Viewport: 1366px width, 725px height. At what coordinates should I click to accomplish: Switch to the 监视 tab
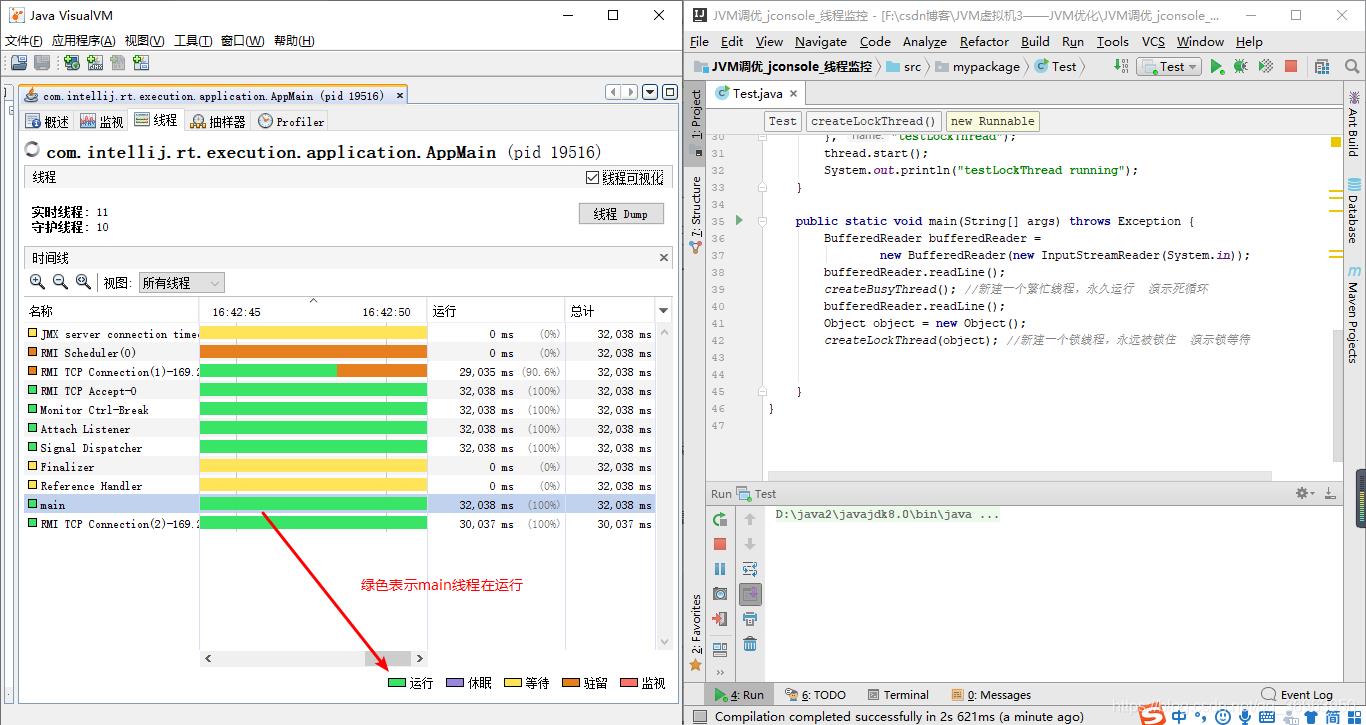[101, 121]
